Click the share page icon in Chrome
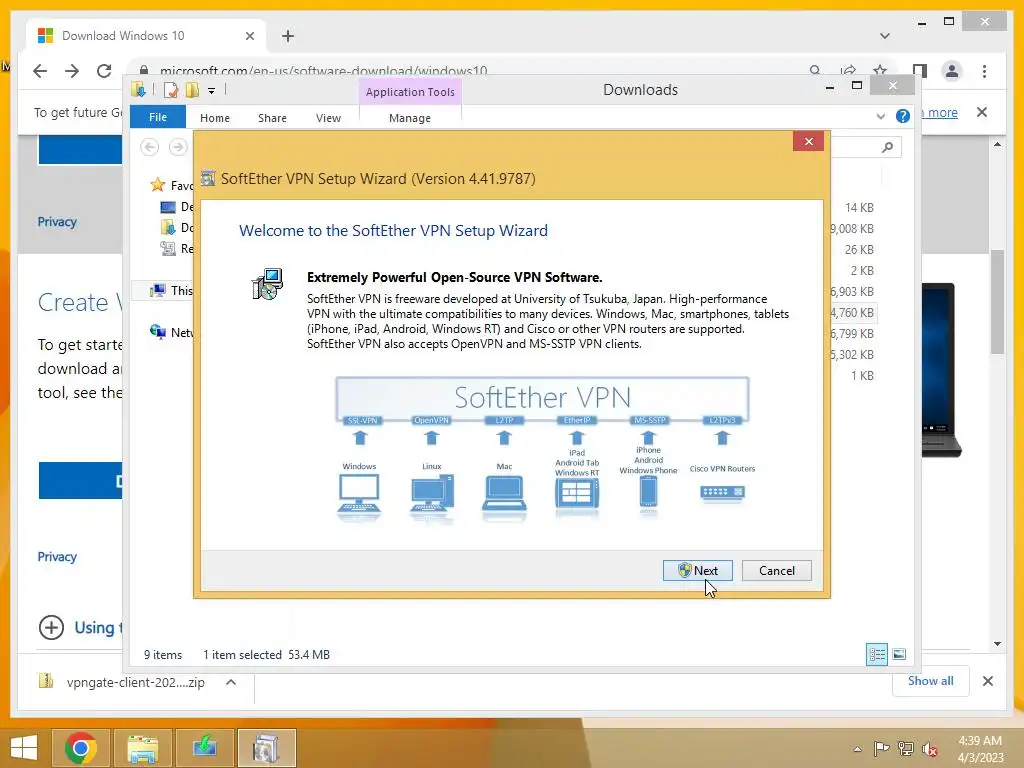The height and width of the screenshot is (768, 1024). click(848, 71)
